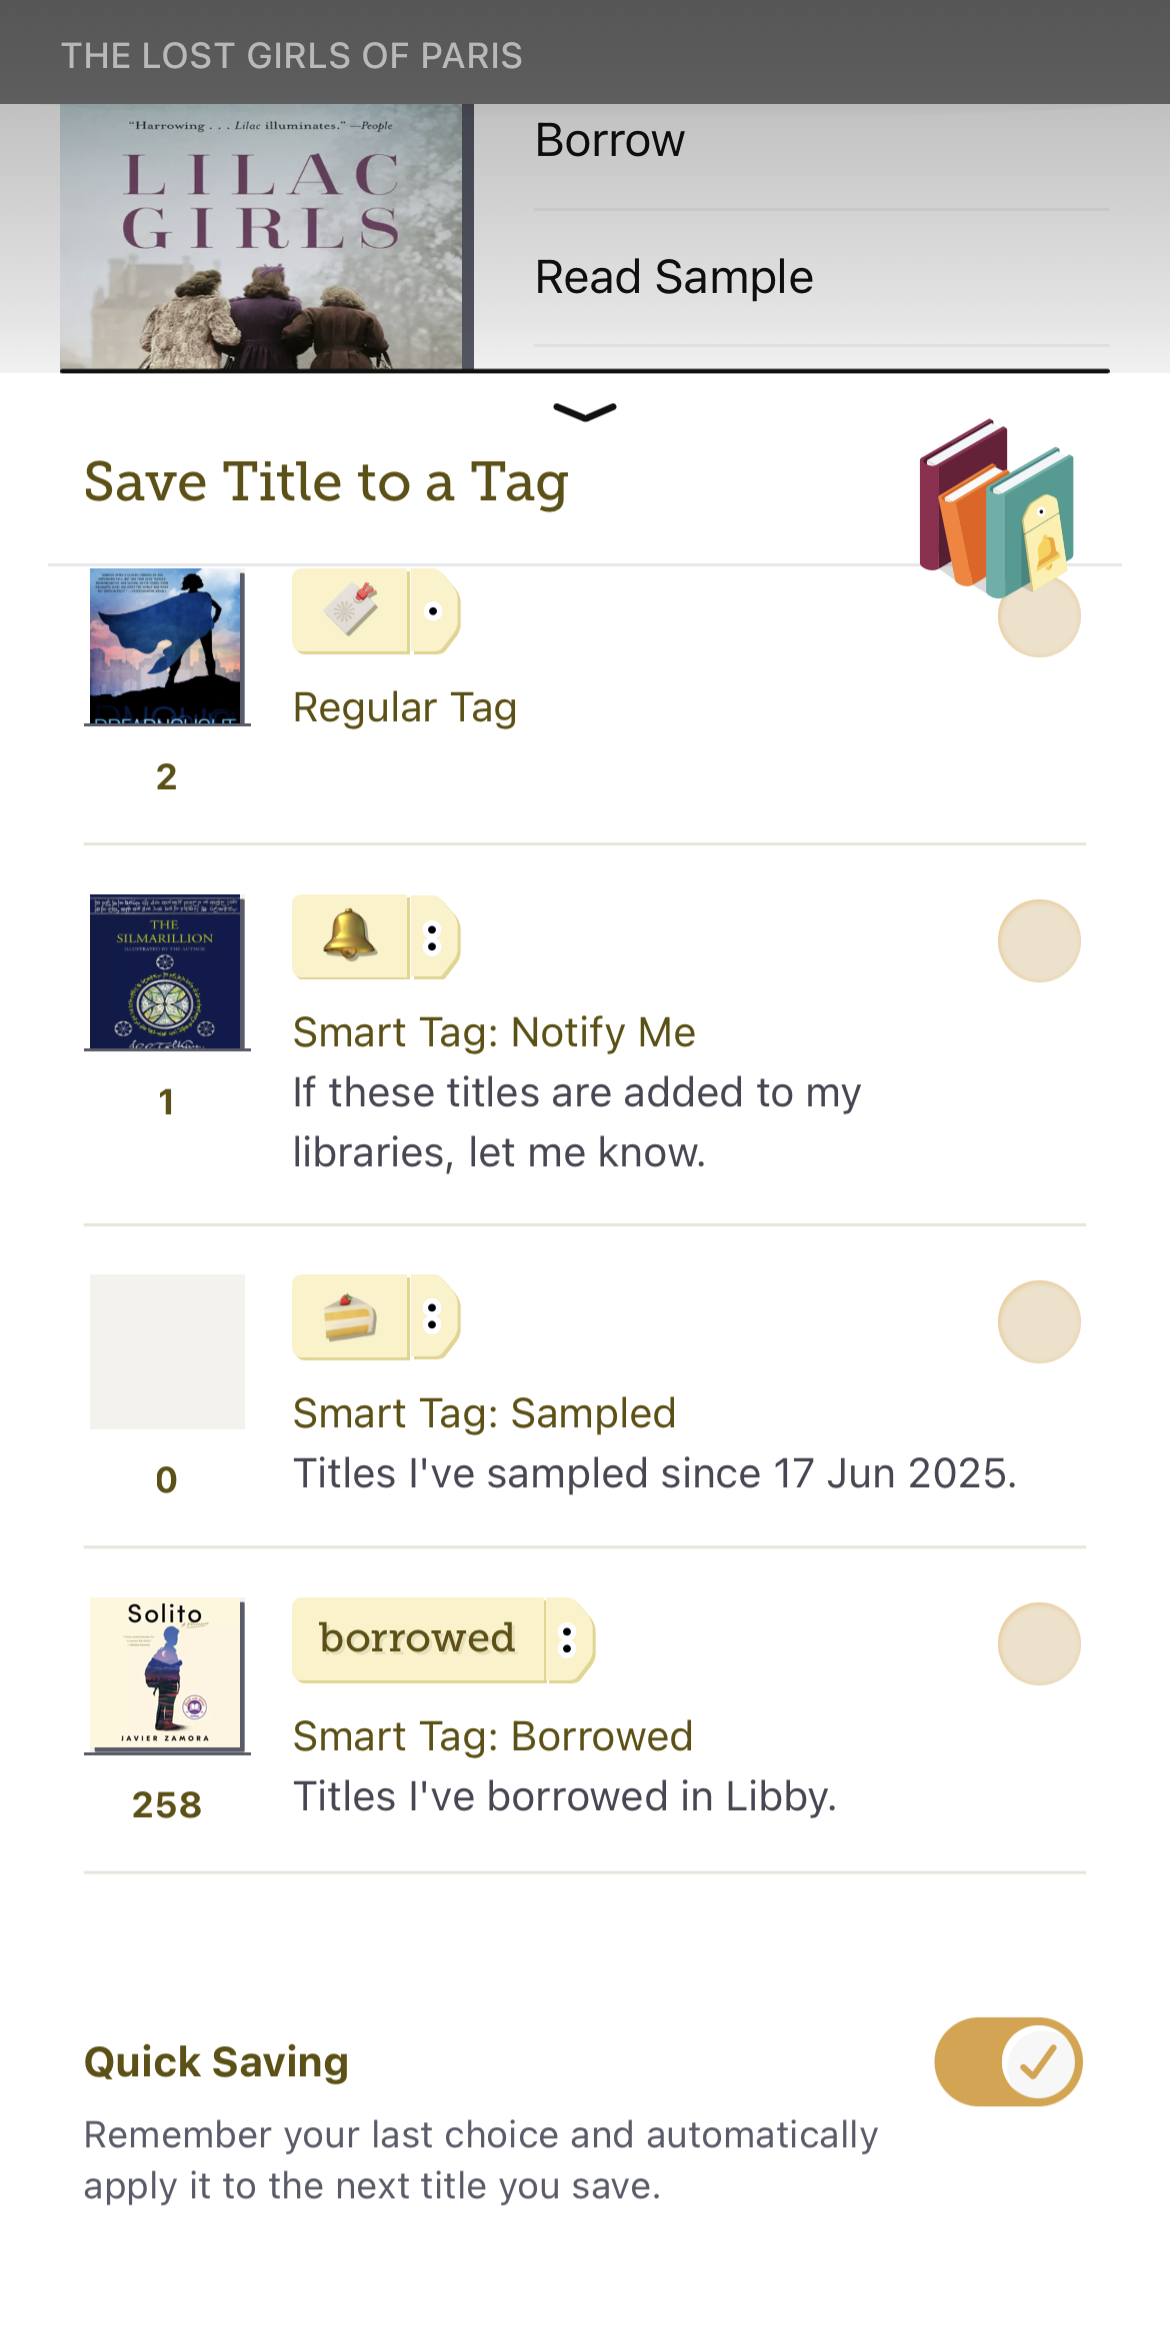The height and width of the screenshot is (2330, 1170).
Task: Disable the Quick Saving toggle
Action: pos(1008,2061)
